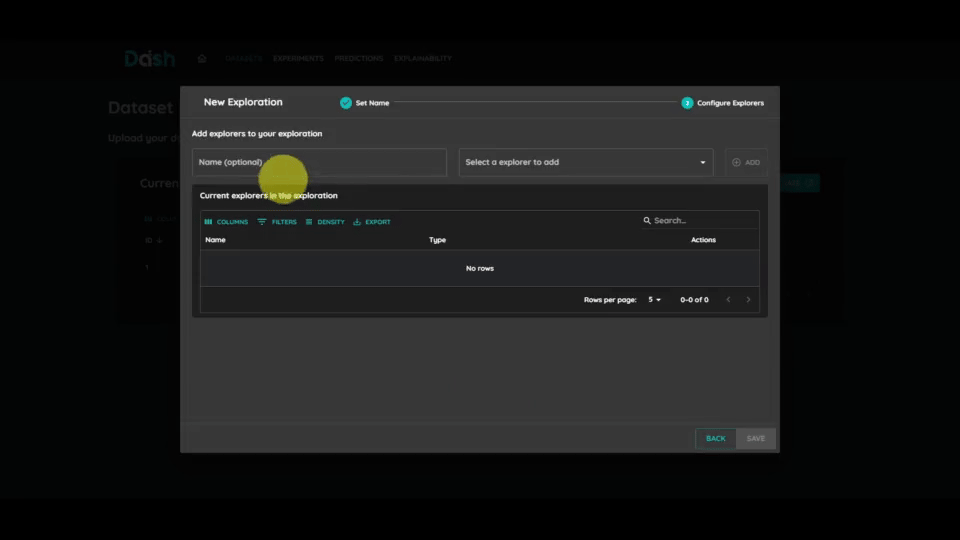Click the Actions column header
This screenshot has width=960, height=540.
tap(703, 239)
